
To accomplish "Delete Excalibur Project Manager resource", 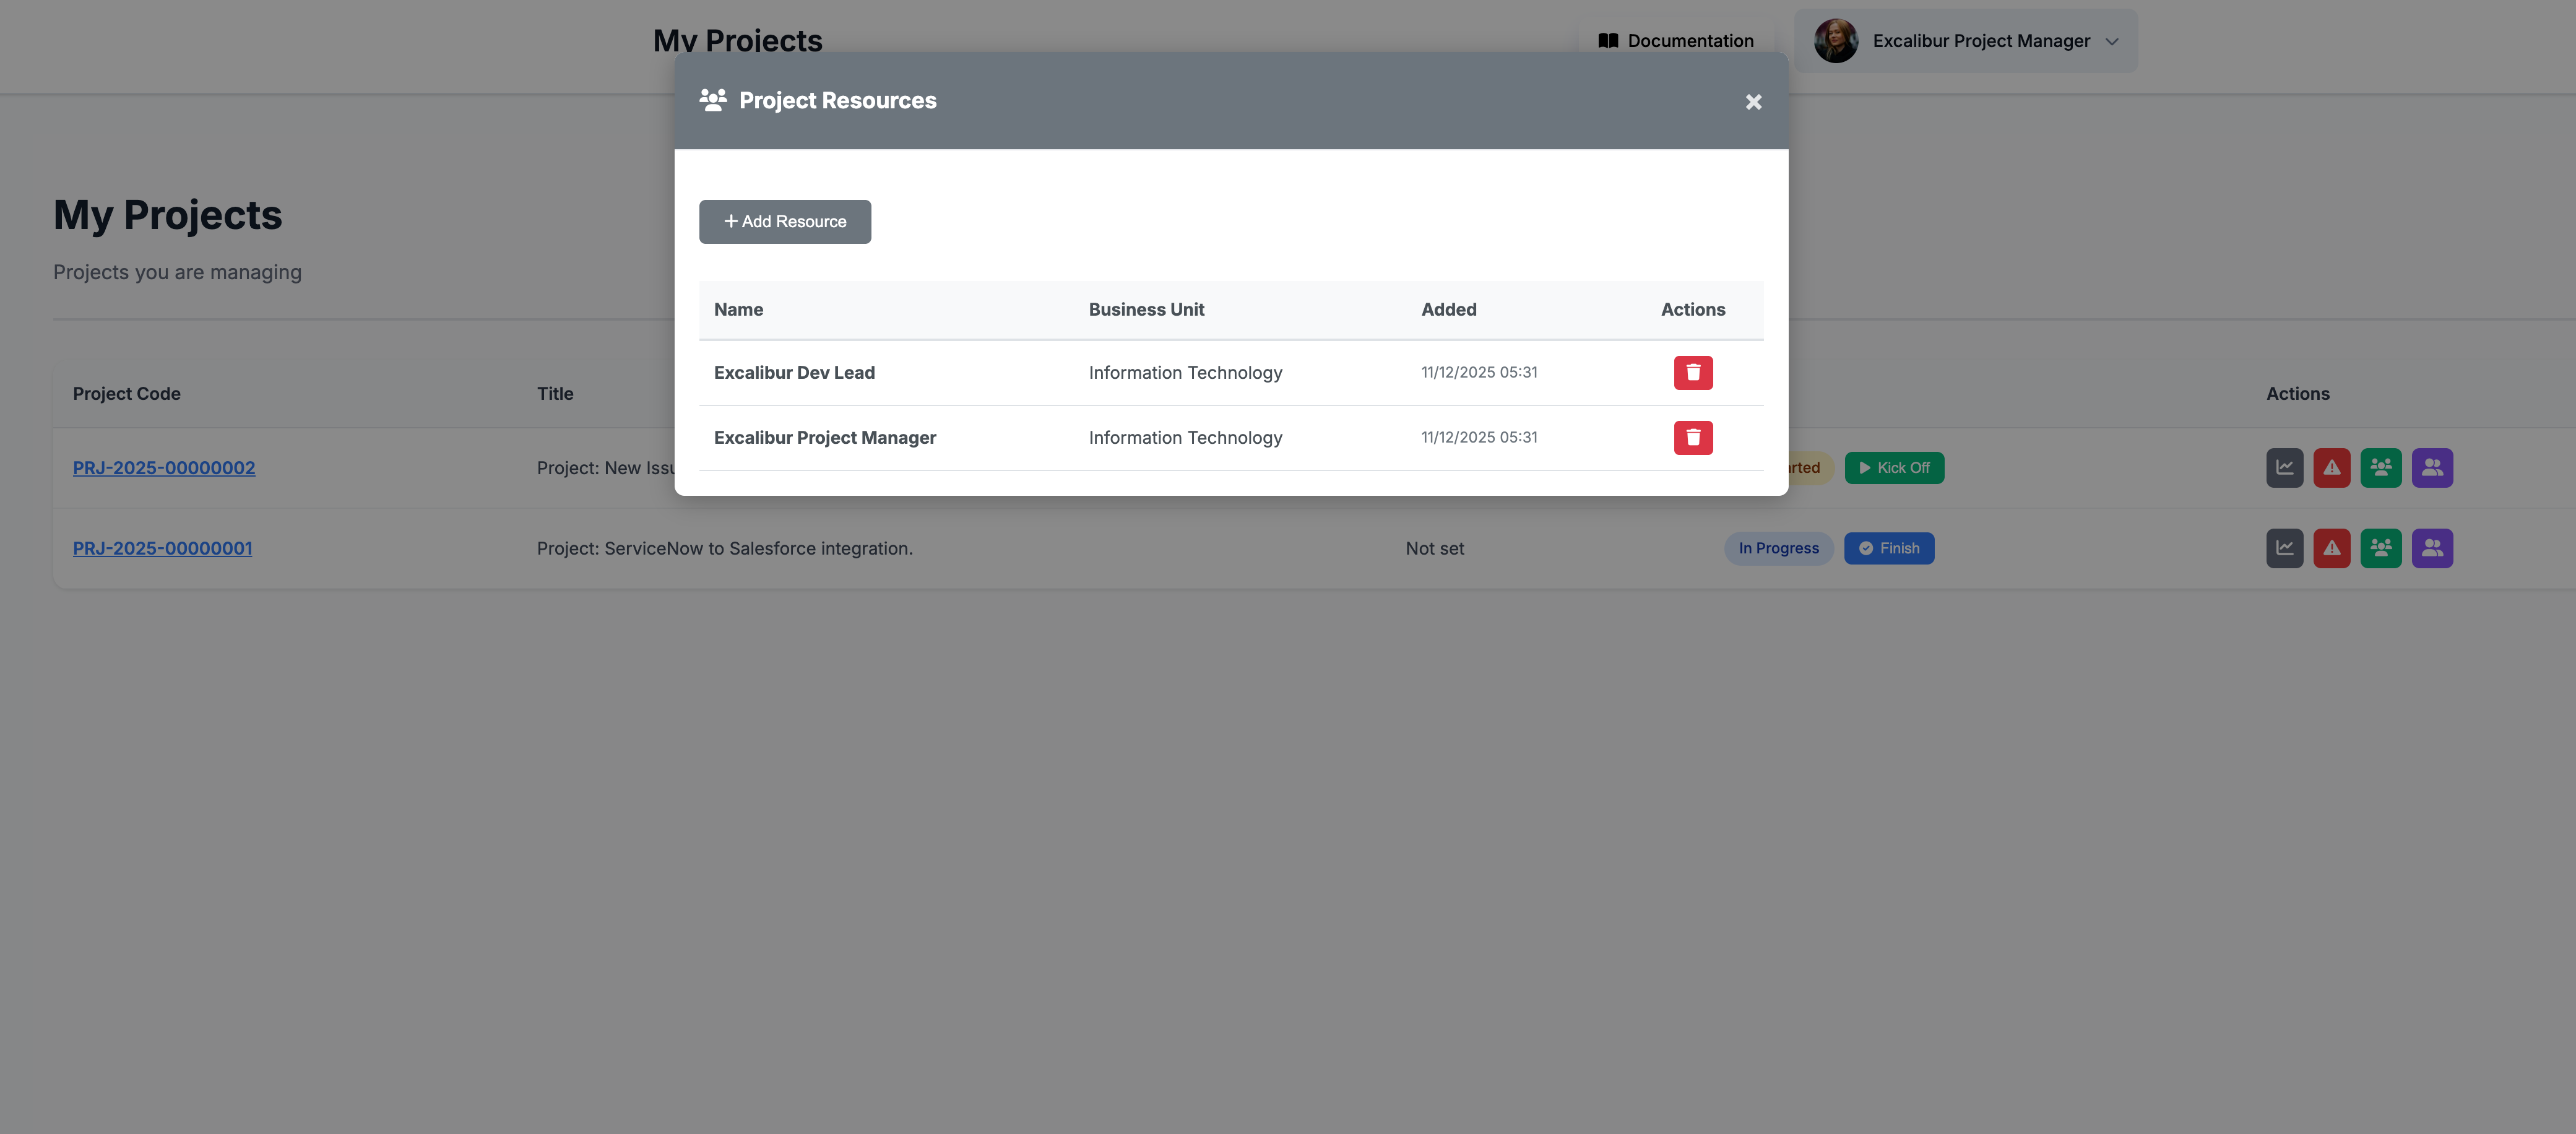I will (1692, 437).
